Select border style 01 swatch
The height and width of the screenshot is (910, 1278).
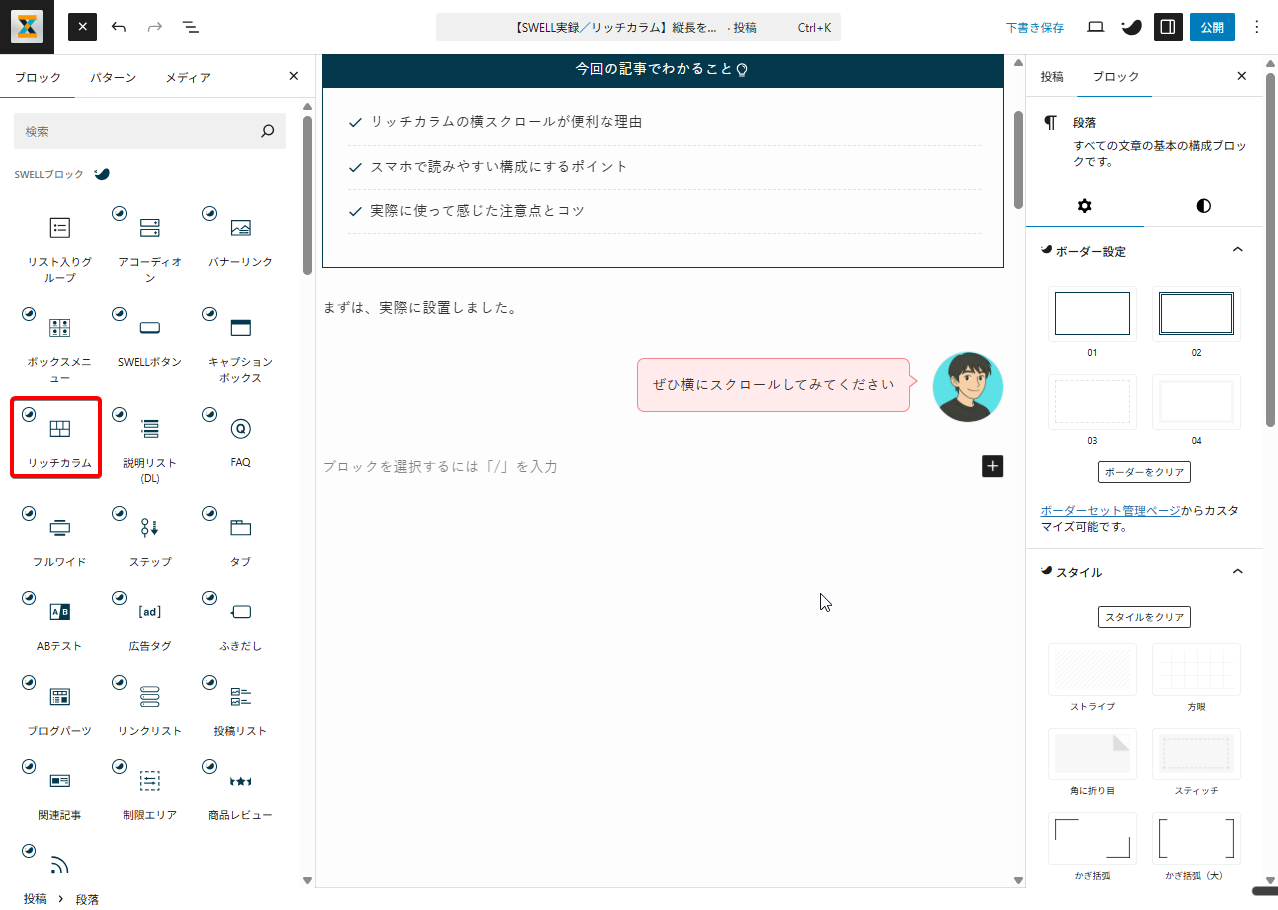pos(1092,314)
